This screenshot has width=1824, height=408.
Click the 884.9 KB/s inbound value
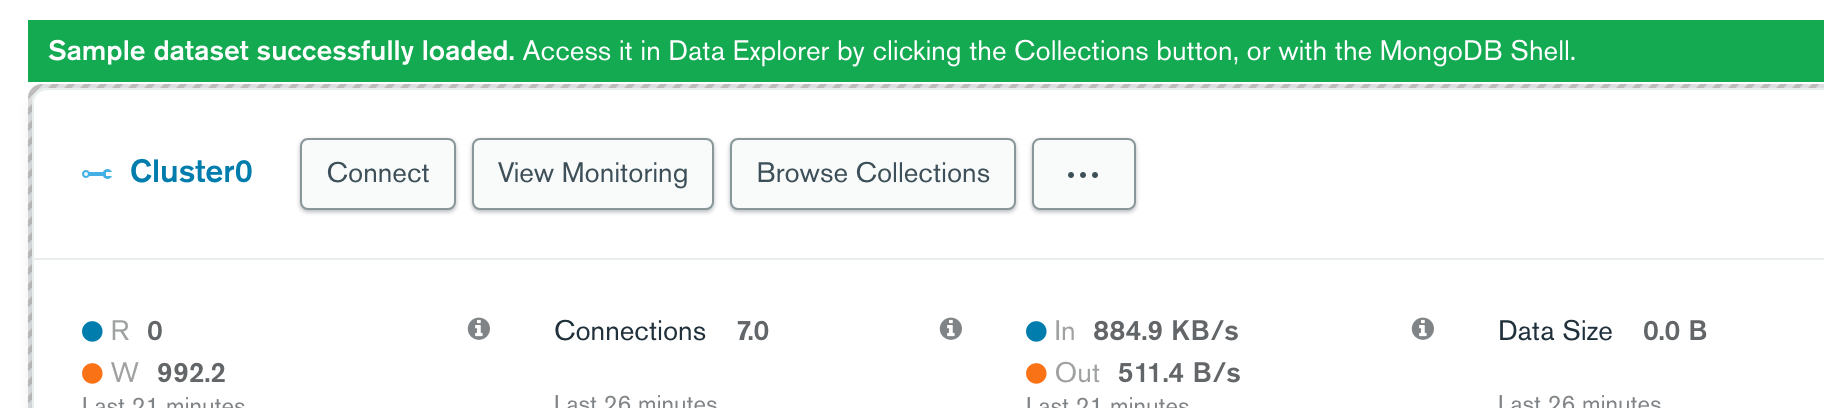pyautogui.click(x=1165, y=331)
